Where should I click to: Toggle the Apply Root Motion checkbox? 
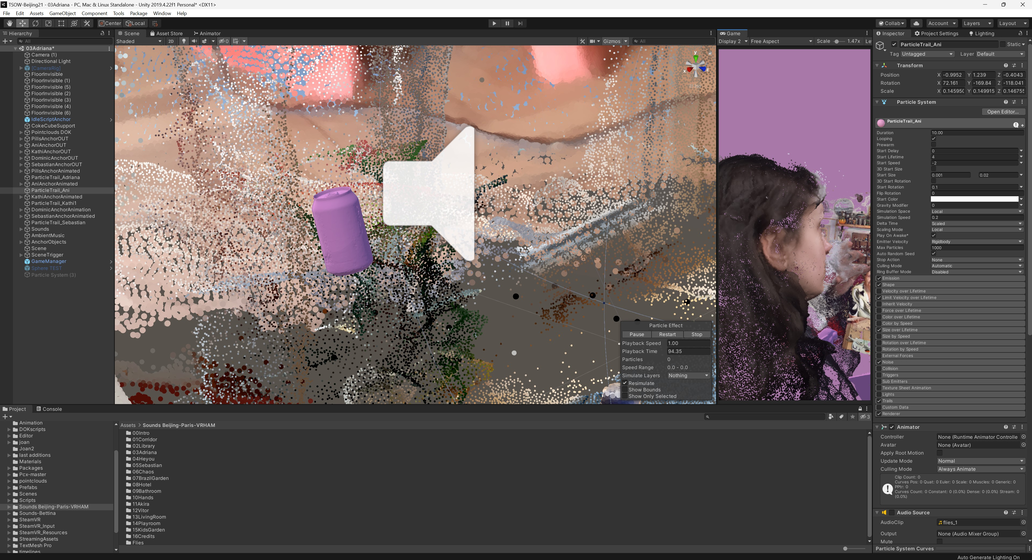coord(940,453)
